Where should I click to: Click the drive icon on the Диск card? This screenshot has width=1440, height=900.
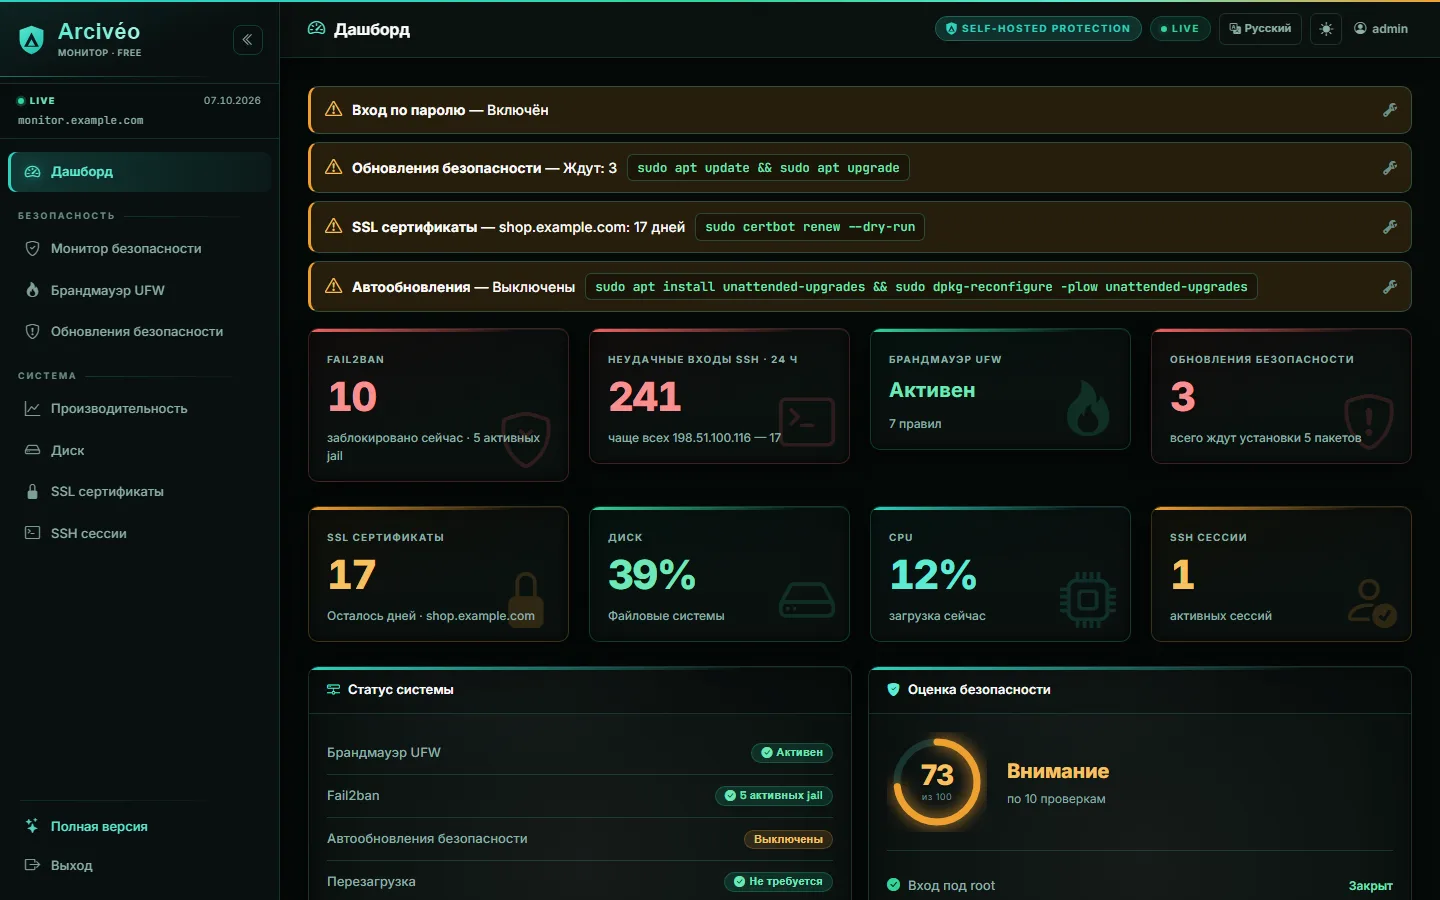pyautogui.click(x=807, y=600)
